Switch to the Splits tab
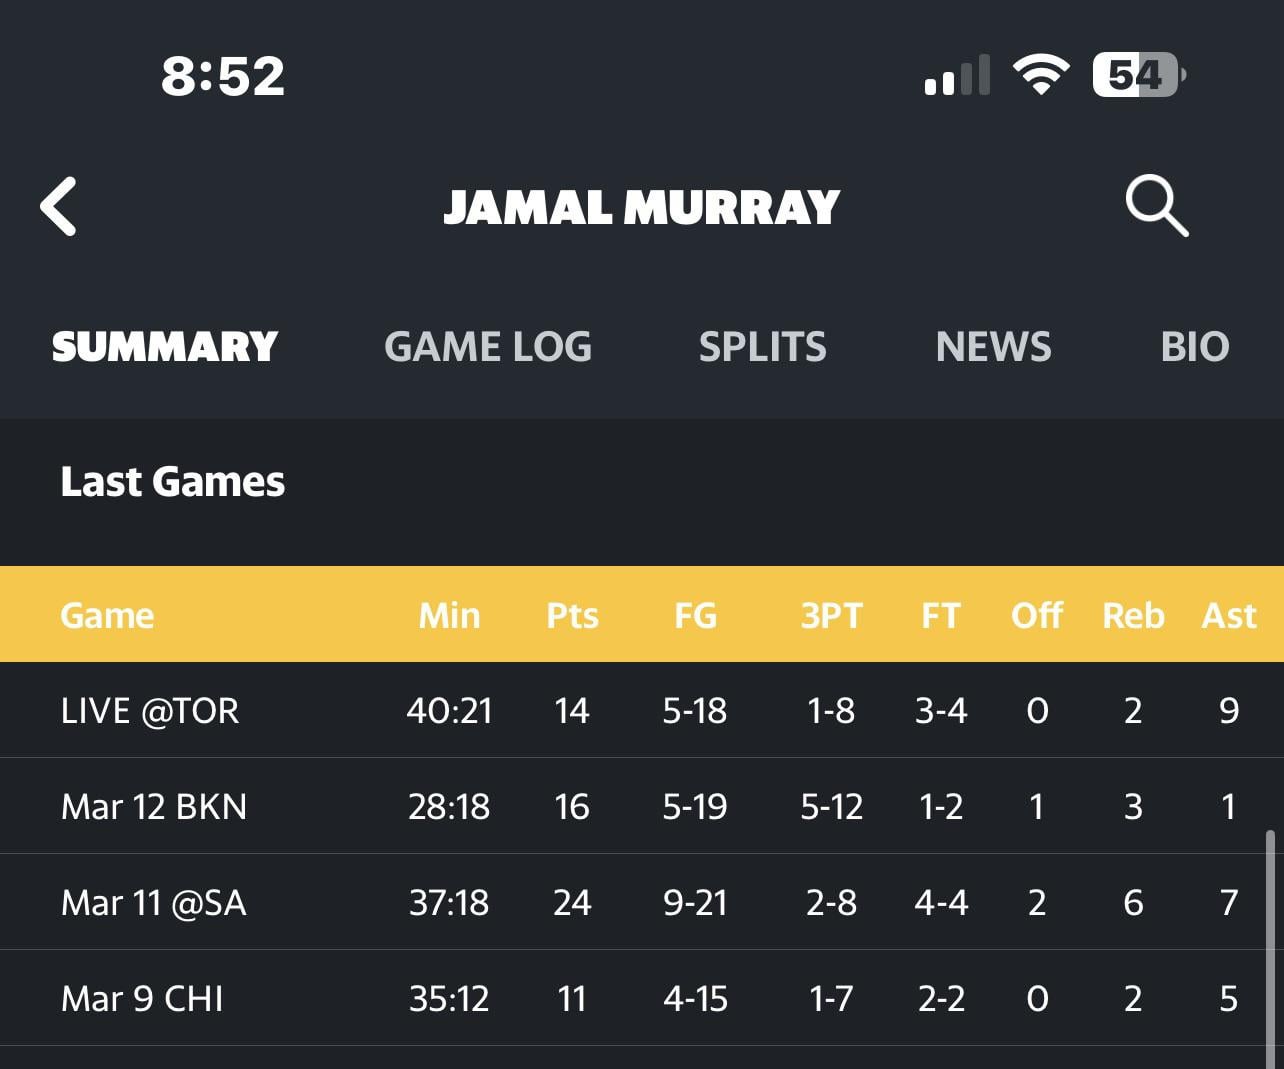 762,347
